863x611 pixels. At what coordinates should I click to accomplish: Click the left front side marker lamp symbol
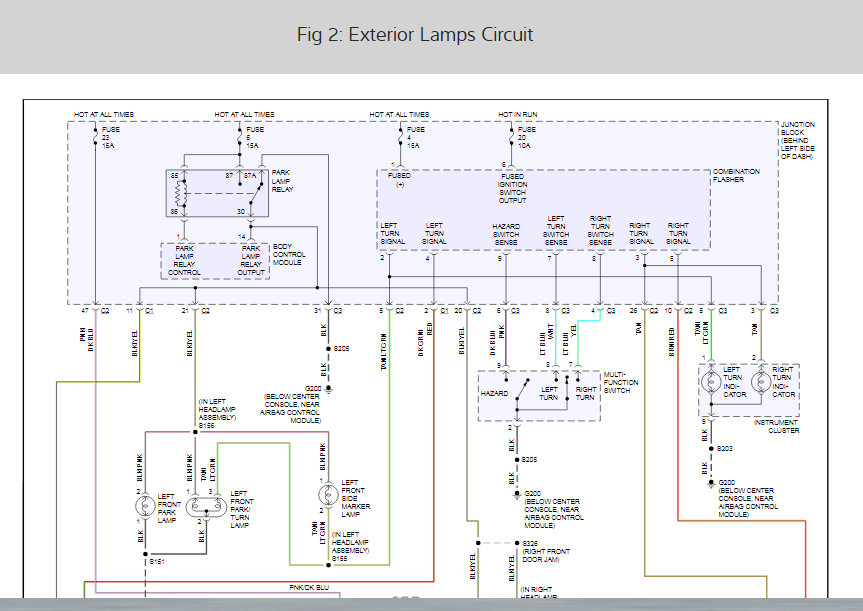tap(328, 495)
